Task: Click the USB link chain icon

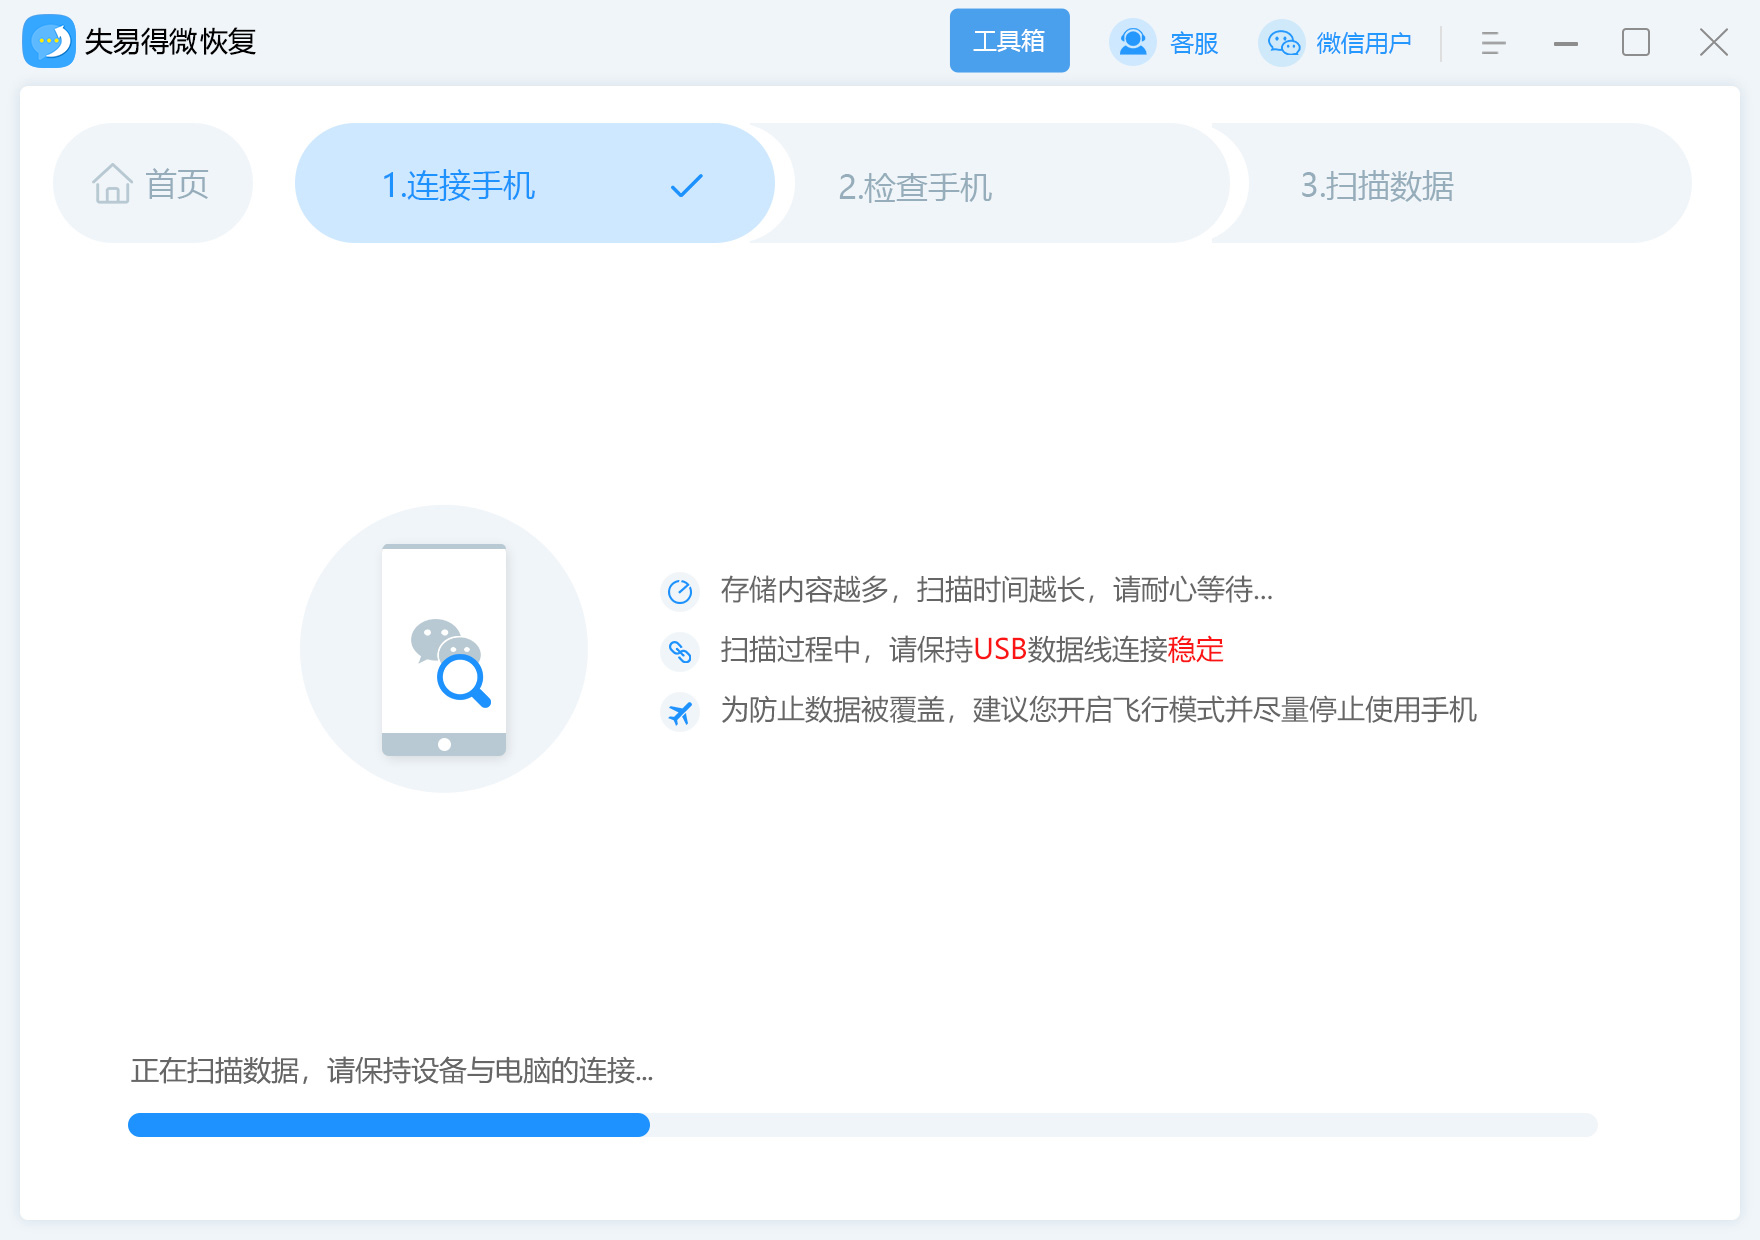Action: pos(680,651)
